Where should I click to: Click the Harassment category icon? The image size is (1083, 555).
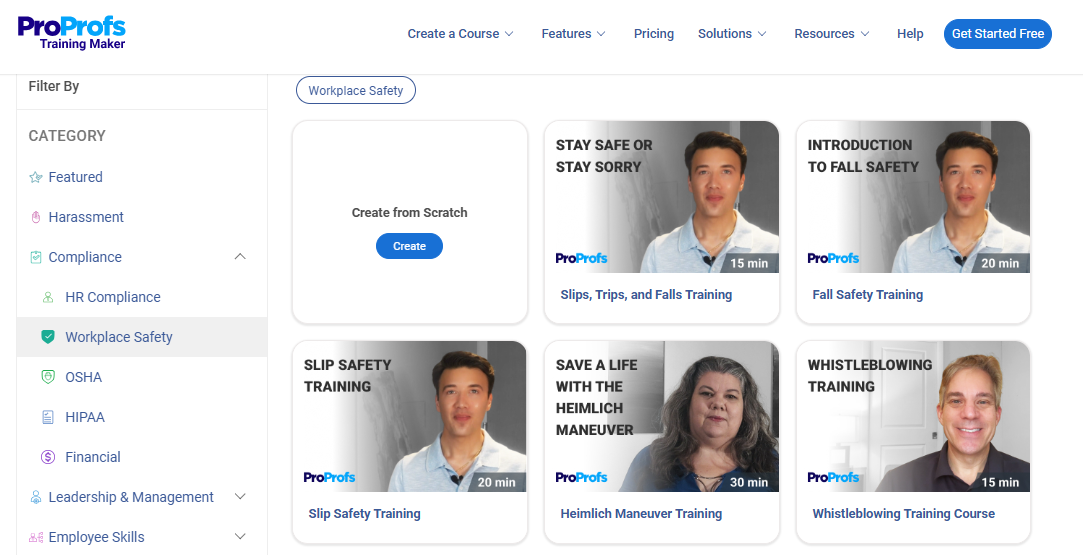pos(36,217)
